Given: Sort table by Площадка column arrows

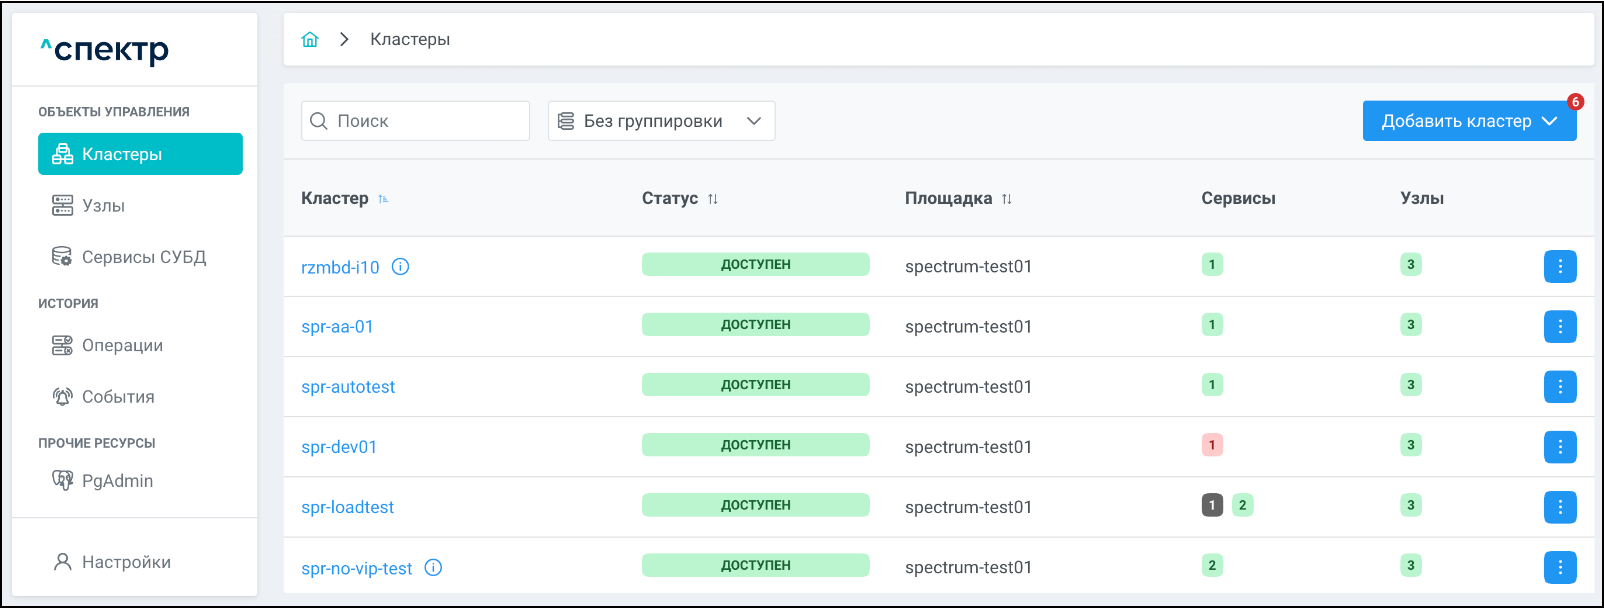Looking at the screenshot, I should [1007, 199].
